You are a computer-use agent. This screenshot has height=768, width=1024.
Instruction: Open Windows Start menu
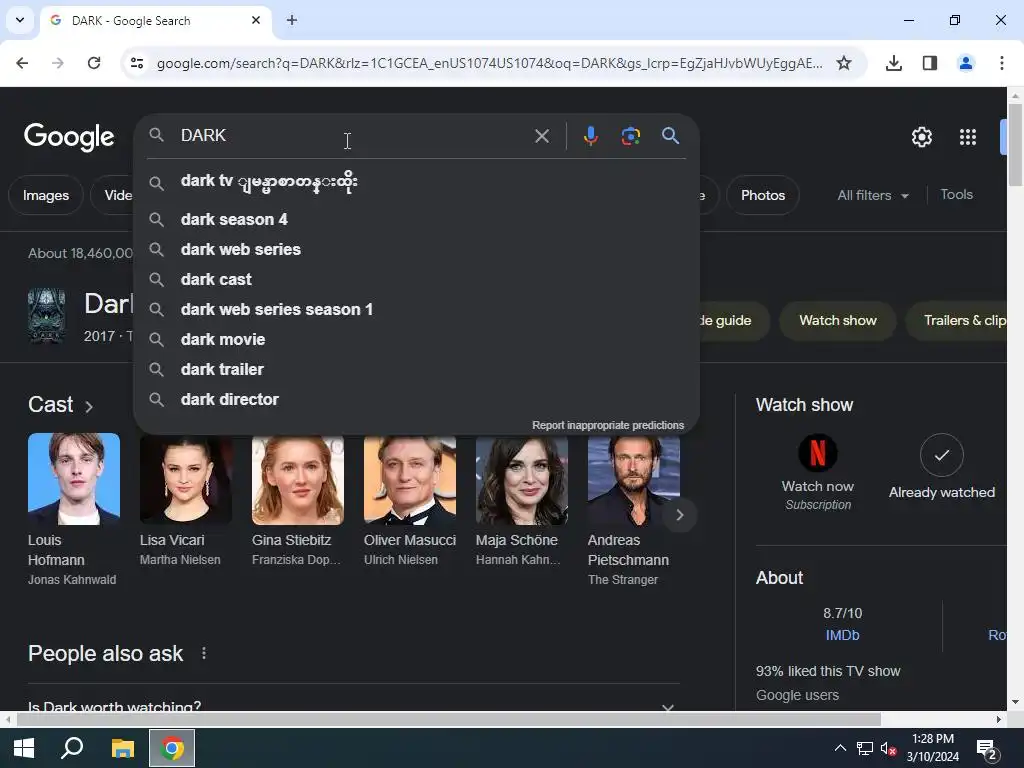click(24, 748)
